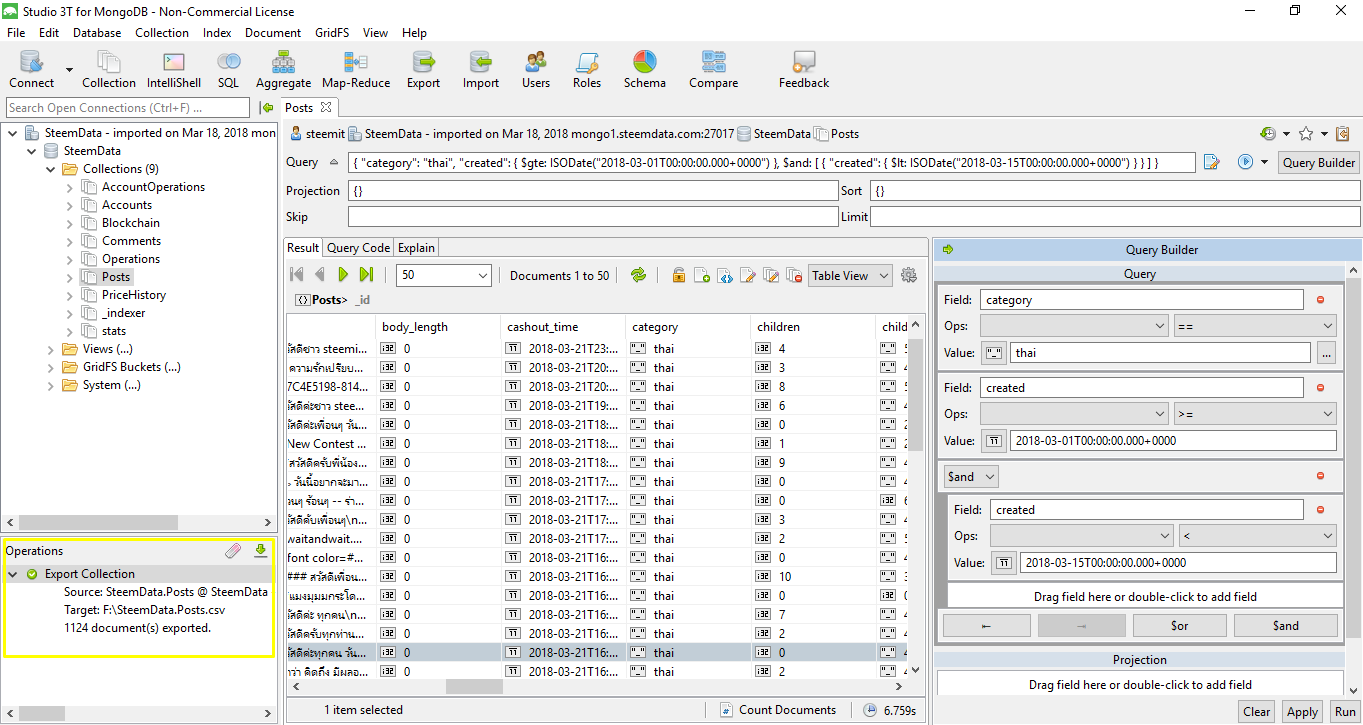
Task: Run query with the play icon
Action: tap(1245, 162)
